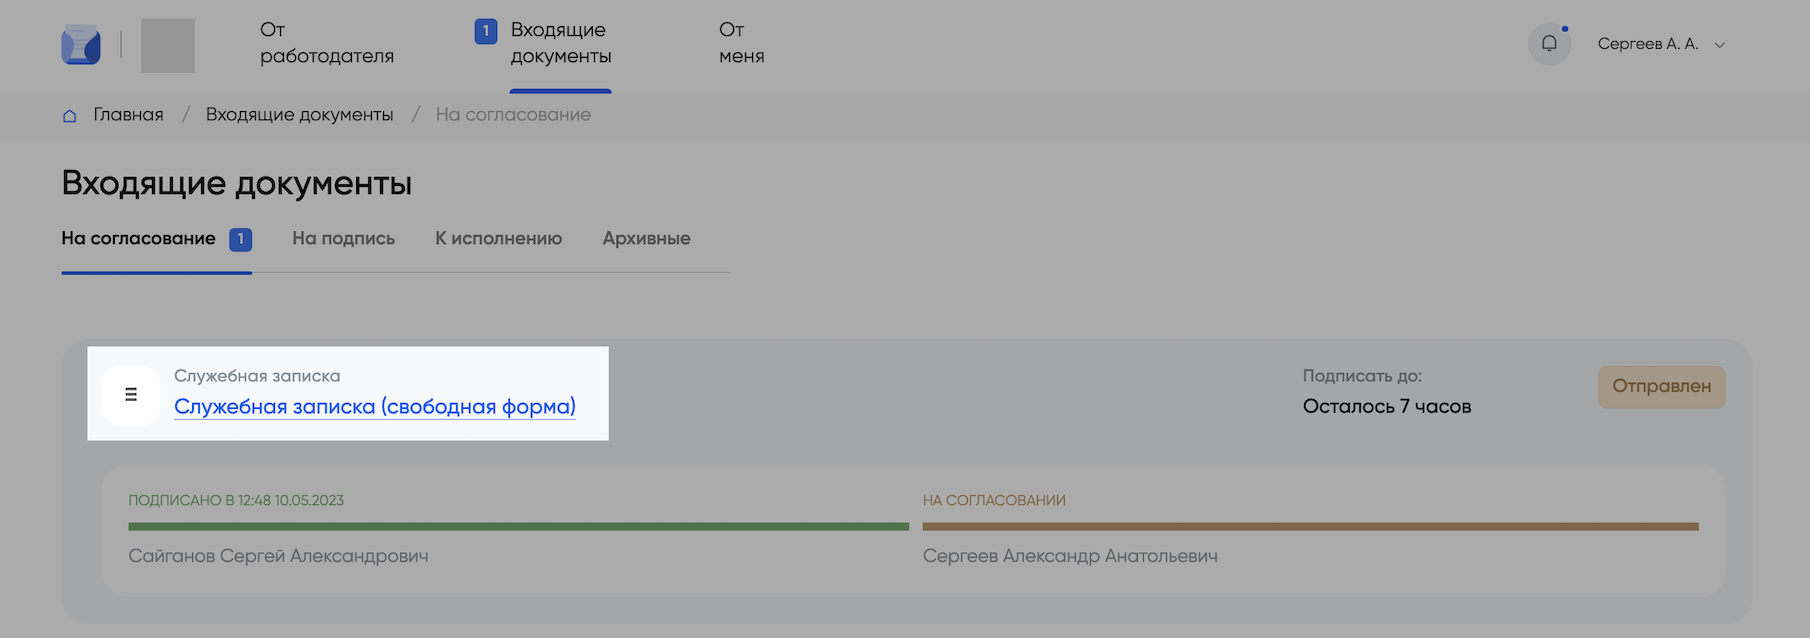Click the Отправлен status button
Screen dimensions: 1810x638
[1661, 387]
